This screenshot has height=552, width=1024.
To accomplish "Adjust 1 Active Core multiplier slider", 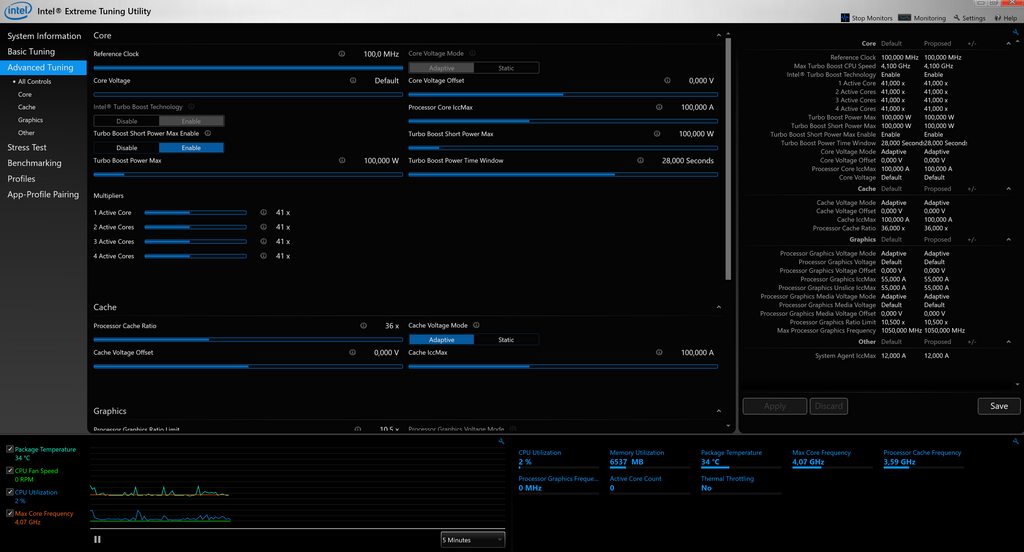I will 195,212.
